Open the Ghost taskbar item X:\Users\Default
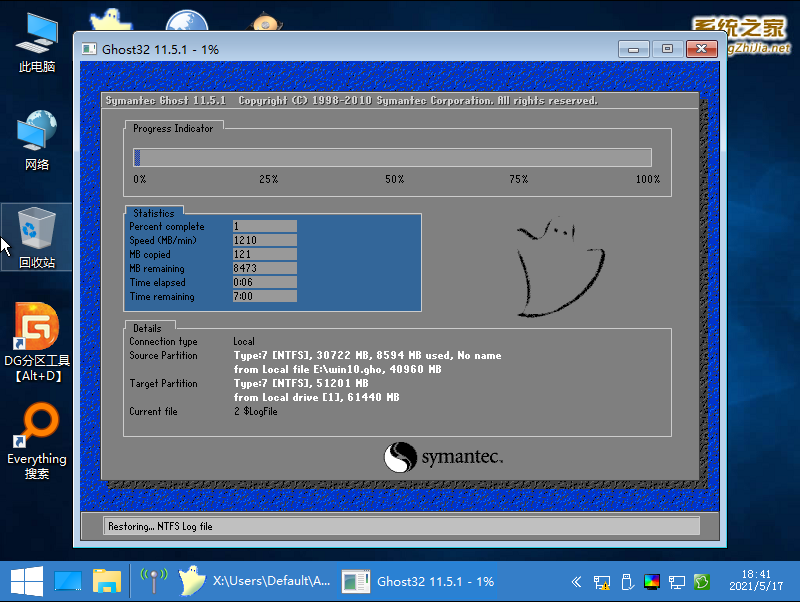The image size is (800, 602). click(x=254, y=581)
